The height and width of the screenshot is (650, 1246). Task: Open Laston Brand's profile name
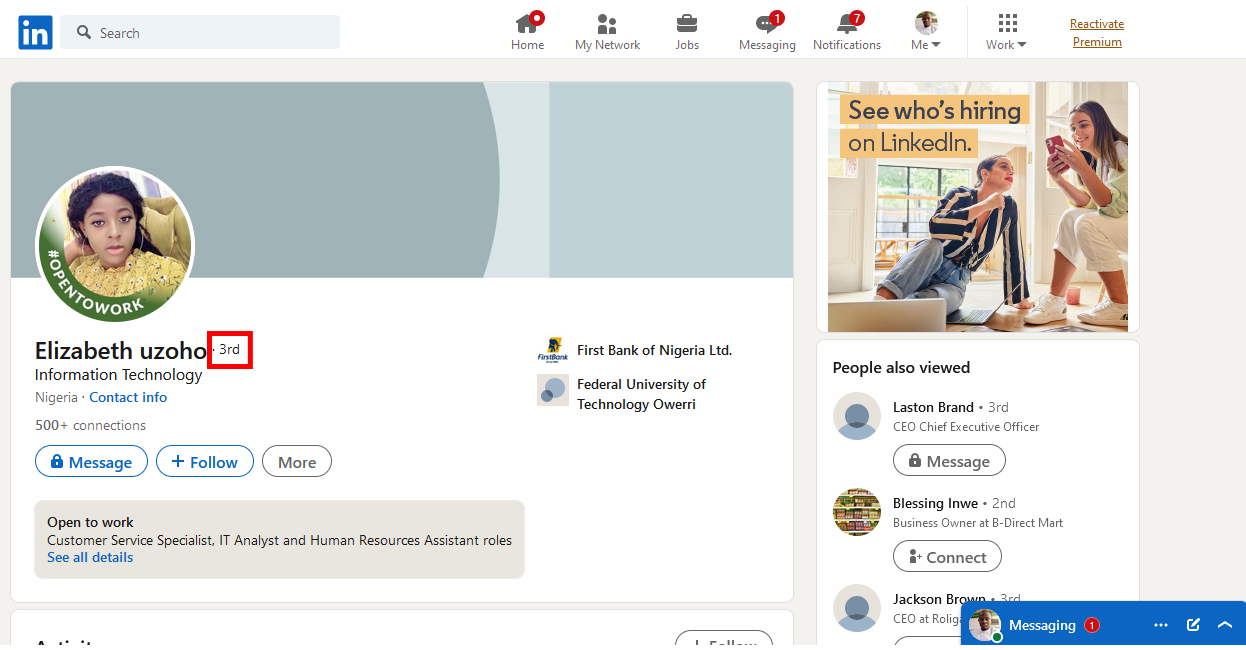coord(933,407)
